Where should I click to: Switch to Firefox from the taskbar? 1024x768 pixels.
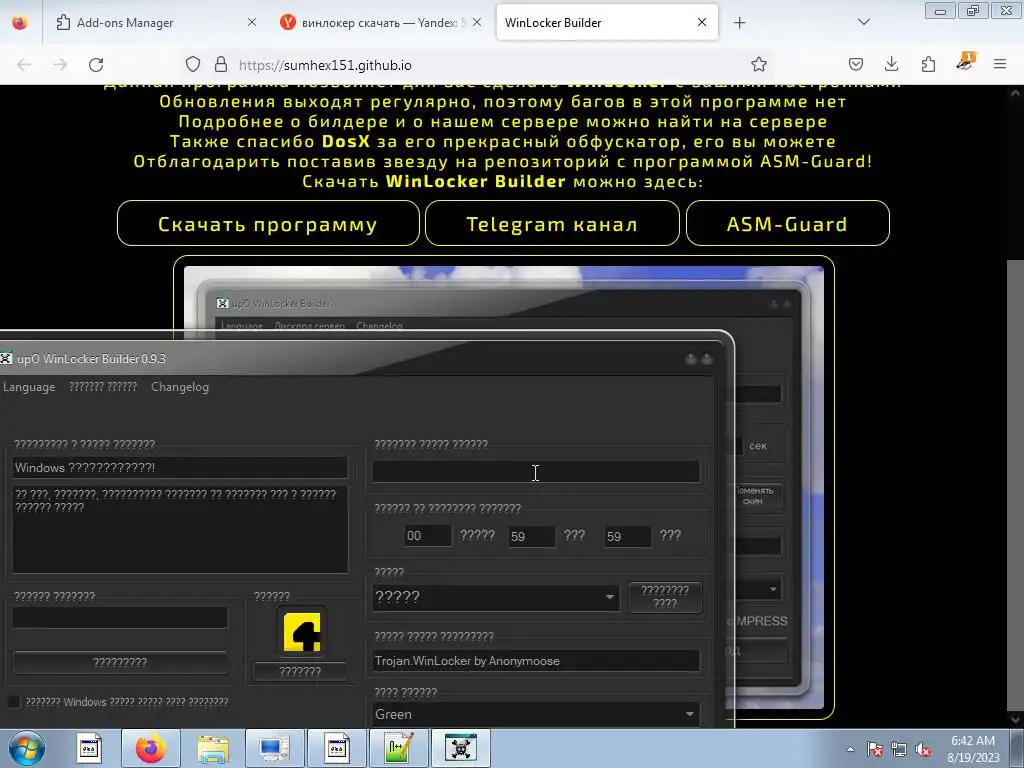pyautogui.click(x=151, y=748)
